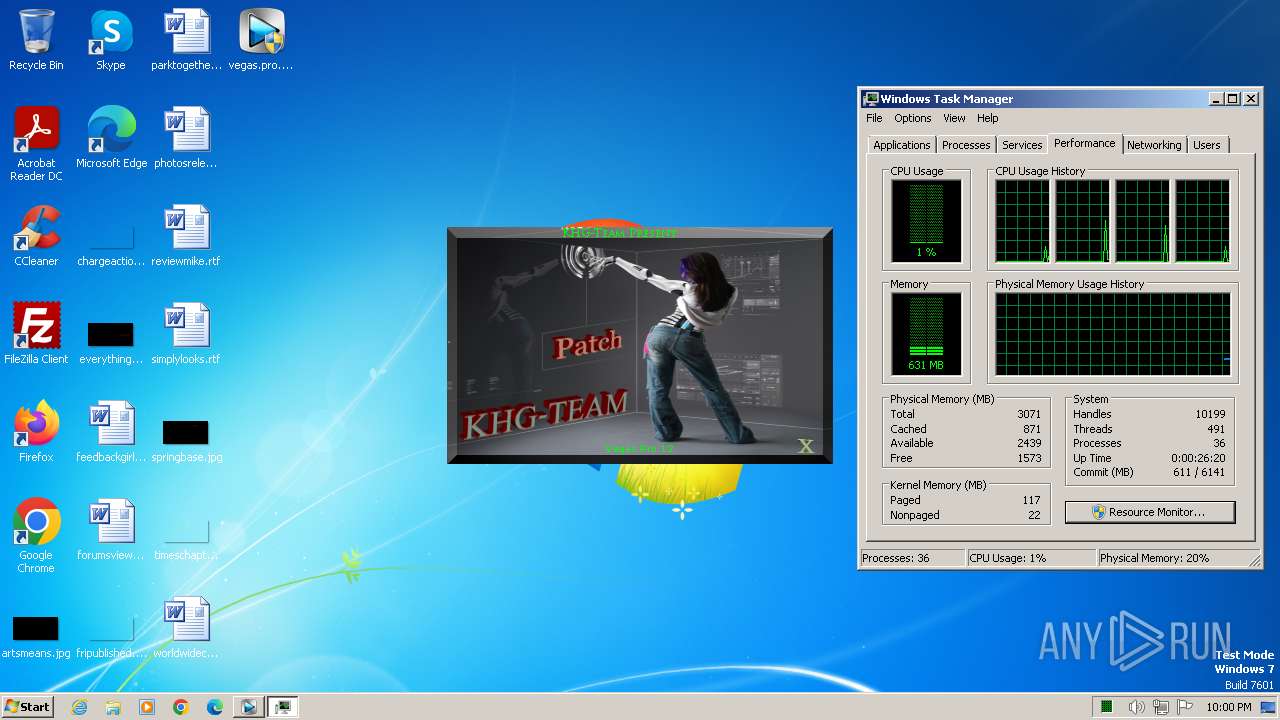The image size is (1280, 720).
Task: Select the forumsview Word document icon
Action: 111,530
